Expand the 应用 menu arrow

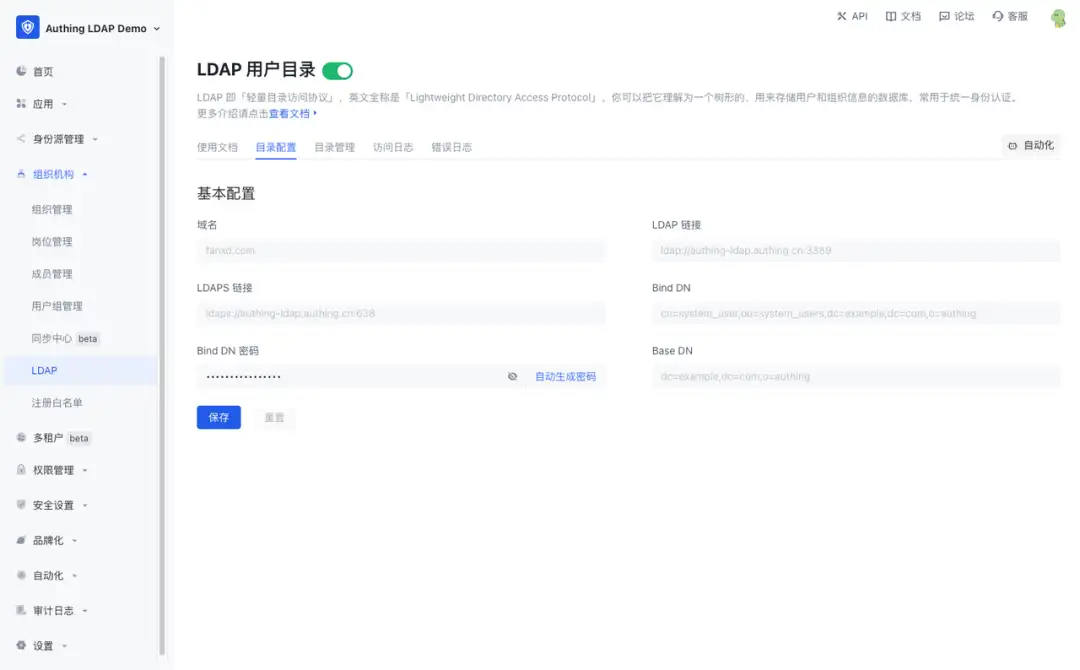[65, 104]
